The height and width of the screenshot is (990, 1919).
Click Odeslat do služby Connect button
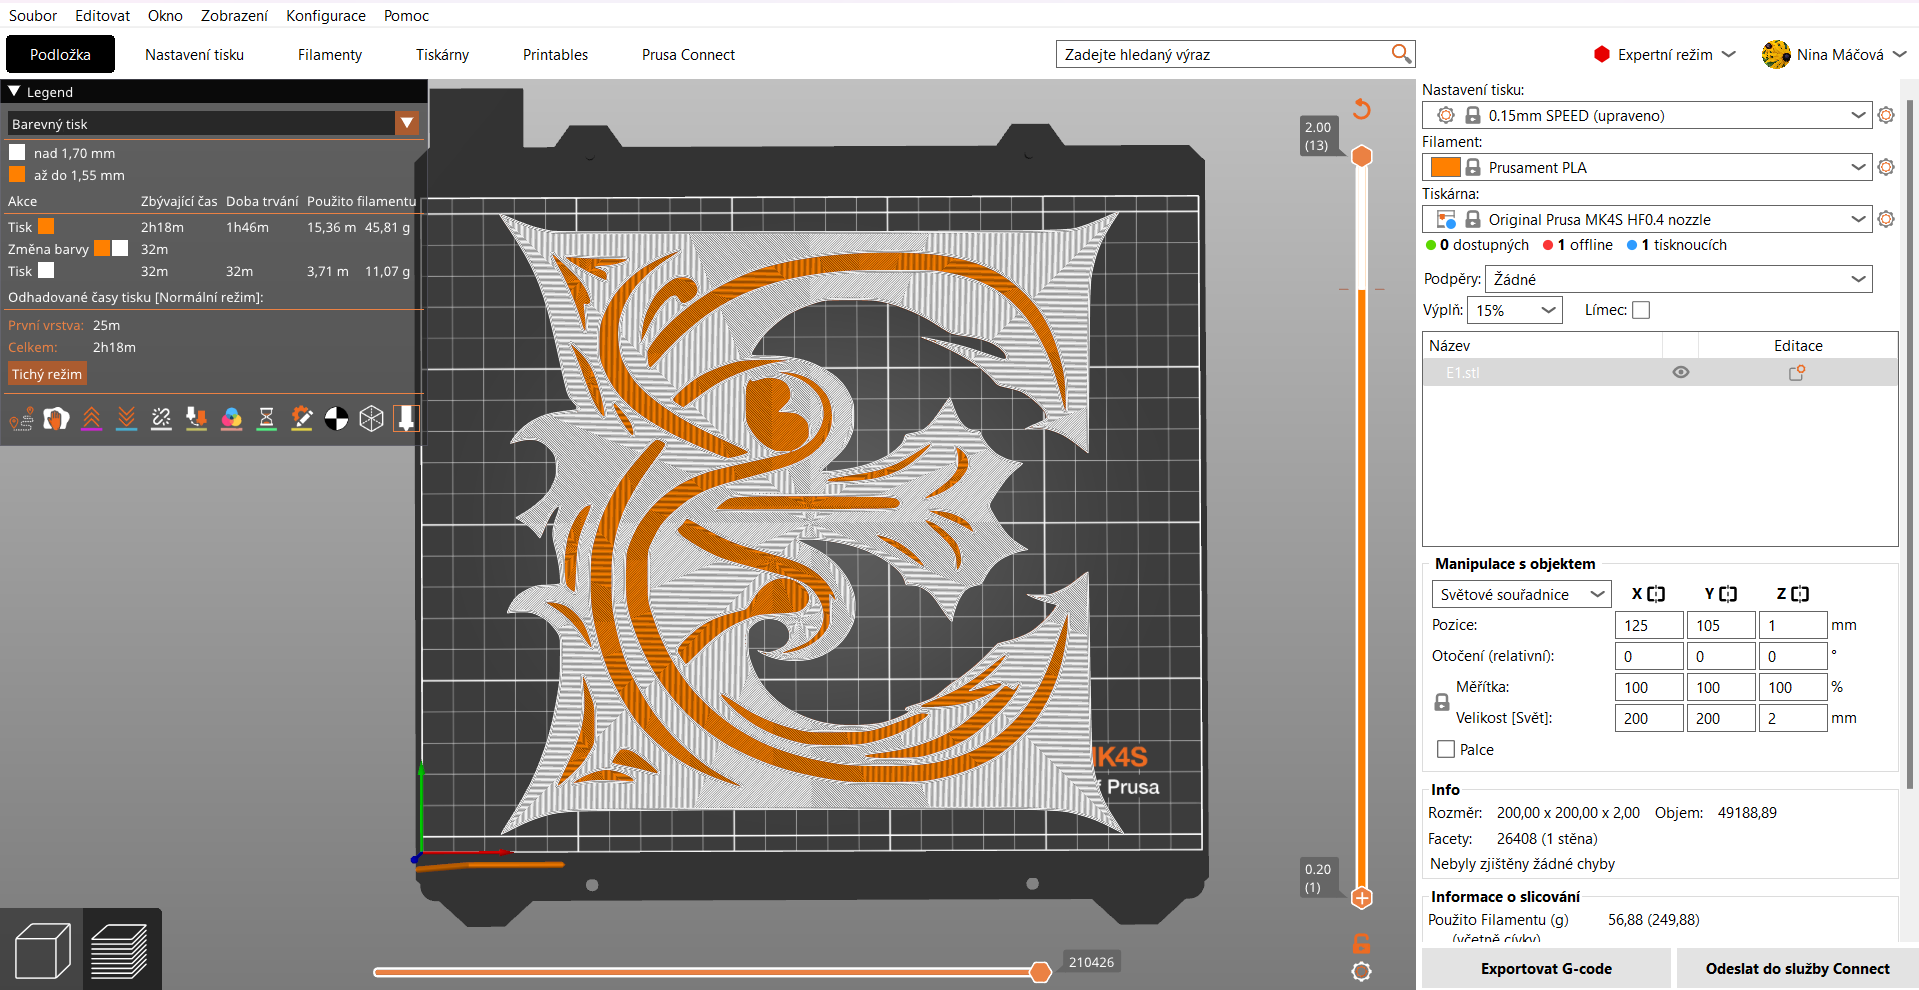1797,968
